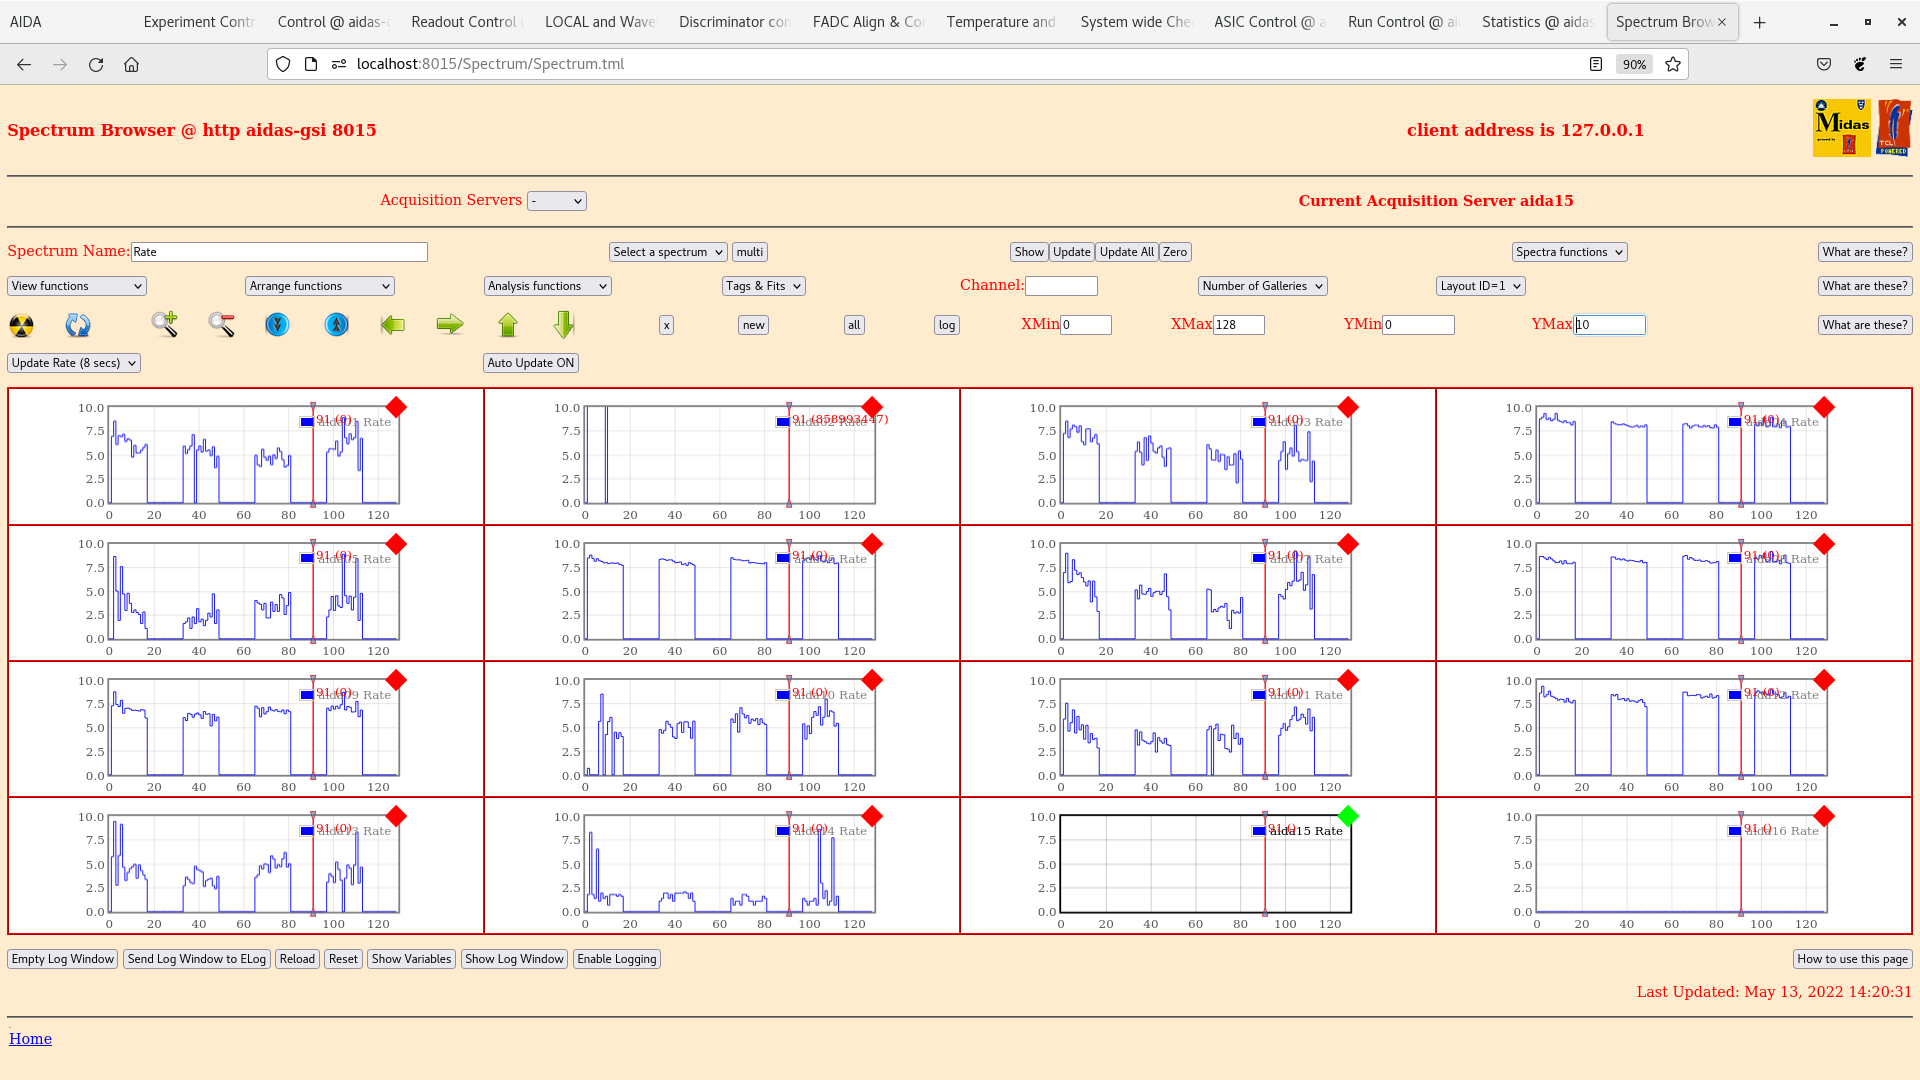Click the blue double-down-arrow circle icon

click(277, 325)
